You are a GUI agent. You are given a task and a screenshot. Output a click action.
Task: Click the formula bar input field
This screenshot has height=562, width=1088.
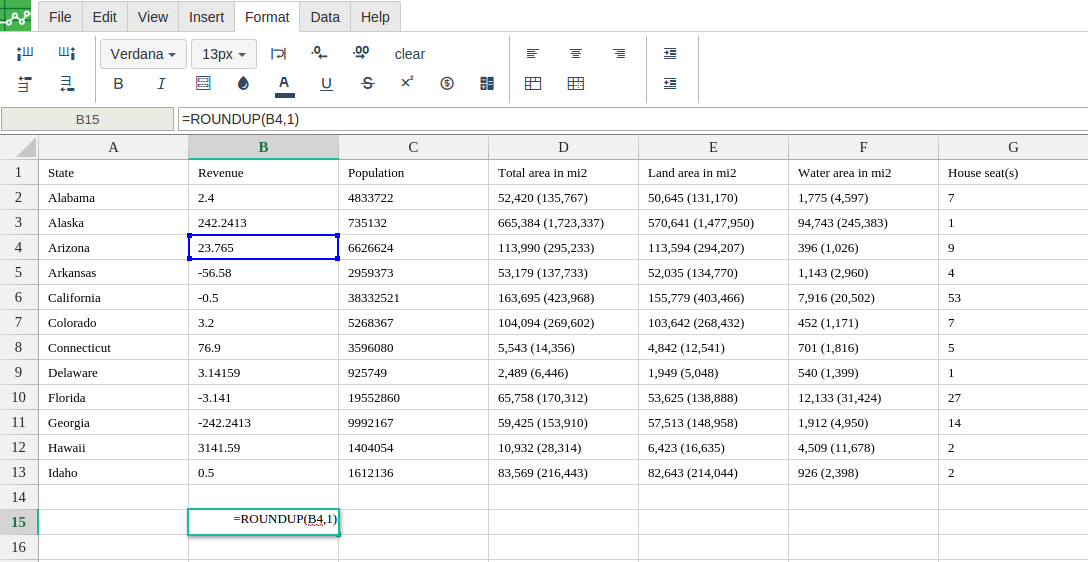[x=630, y=119]
